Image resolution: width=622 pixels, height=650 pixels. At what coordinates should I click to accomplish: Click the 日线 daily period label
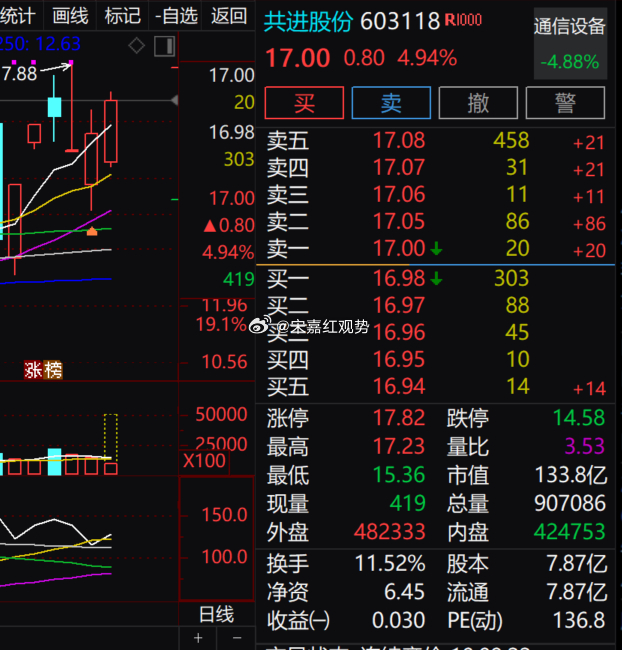click(x=216, y=614)
